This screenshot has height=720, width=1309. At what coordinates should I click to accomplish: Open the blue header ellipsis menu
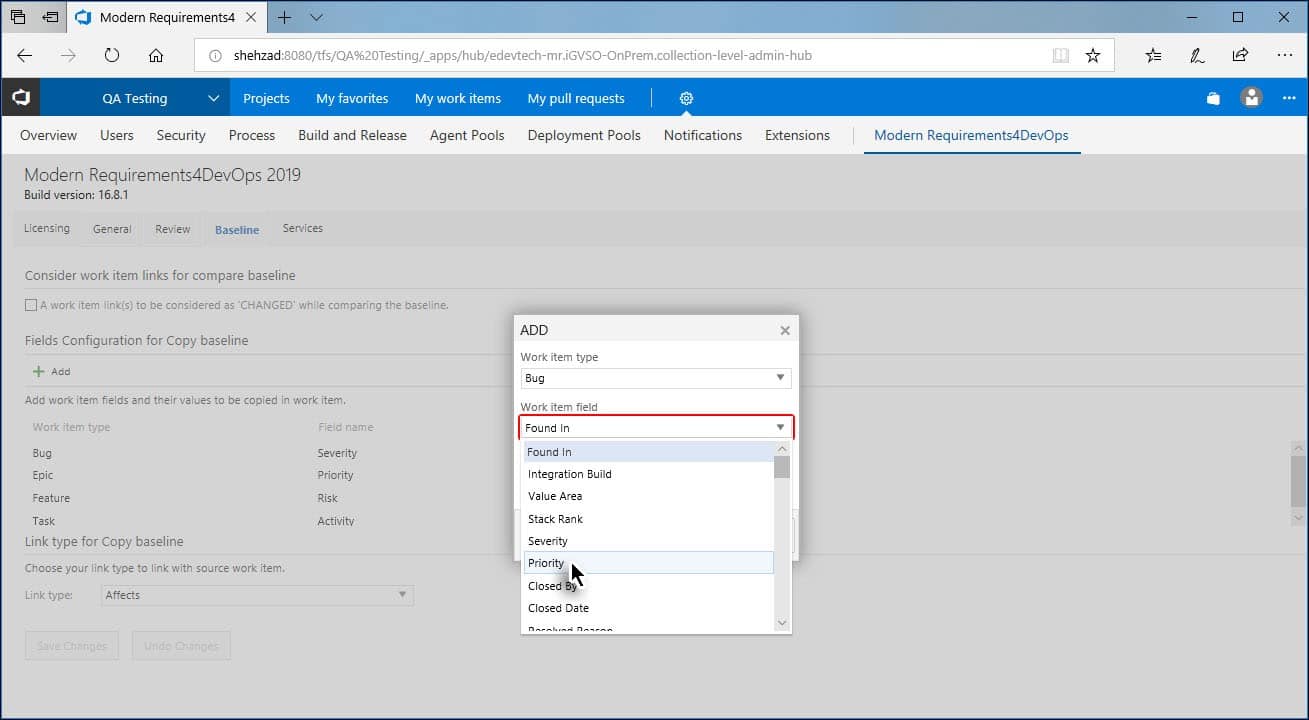click(x=1289, y=98)
